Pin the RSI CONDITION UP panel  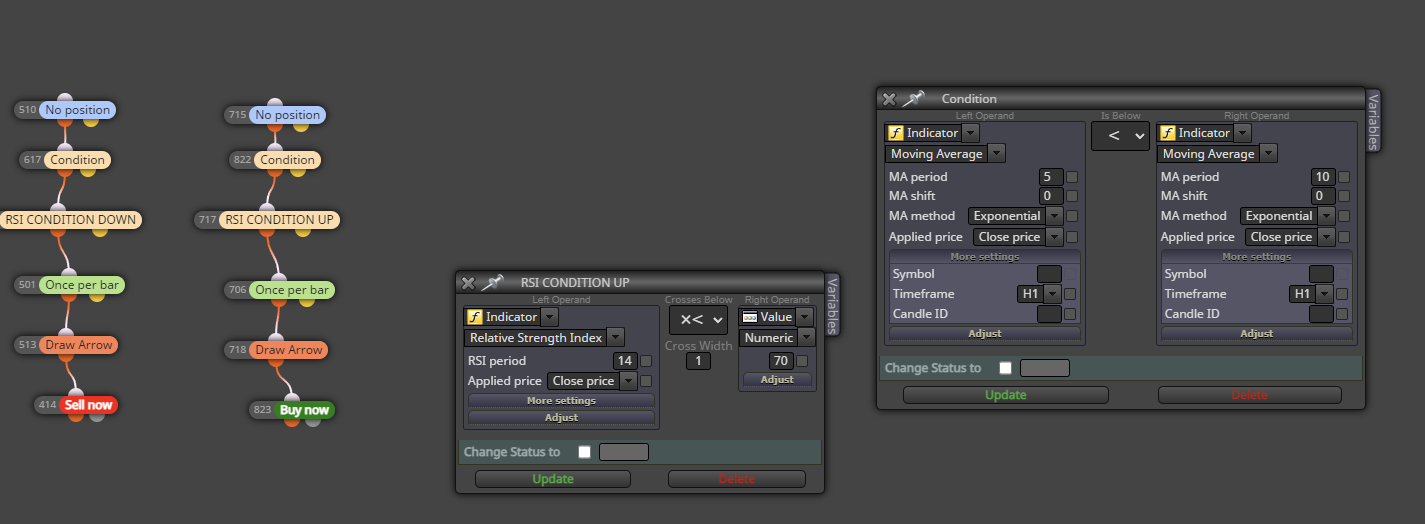(x=491, y=283)
